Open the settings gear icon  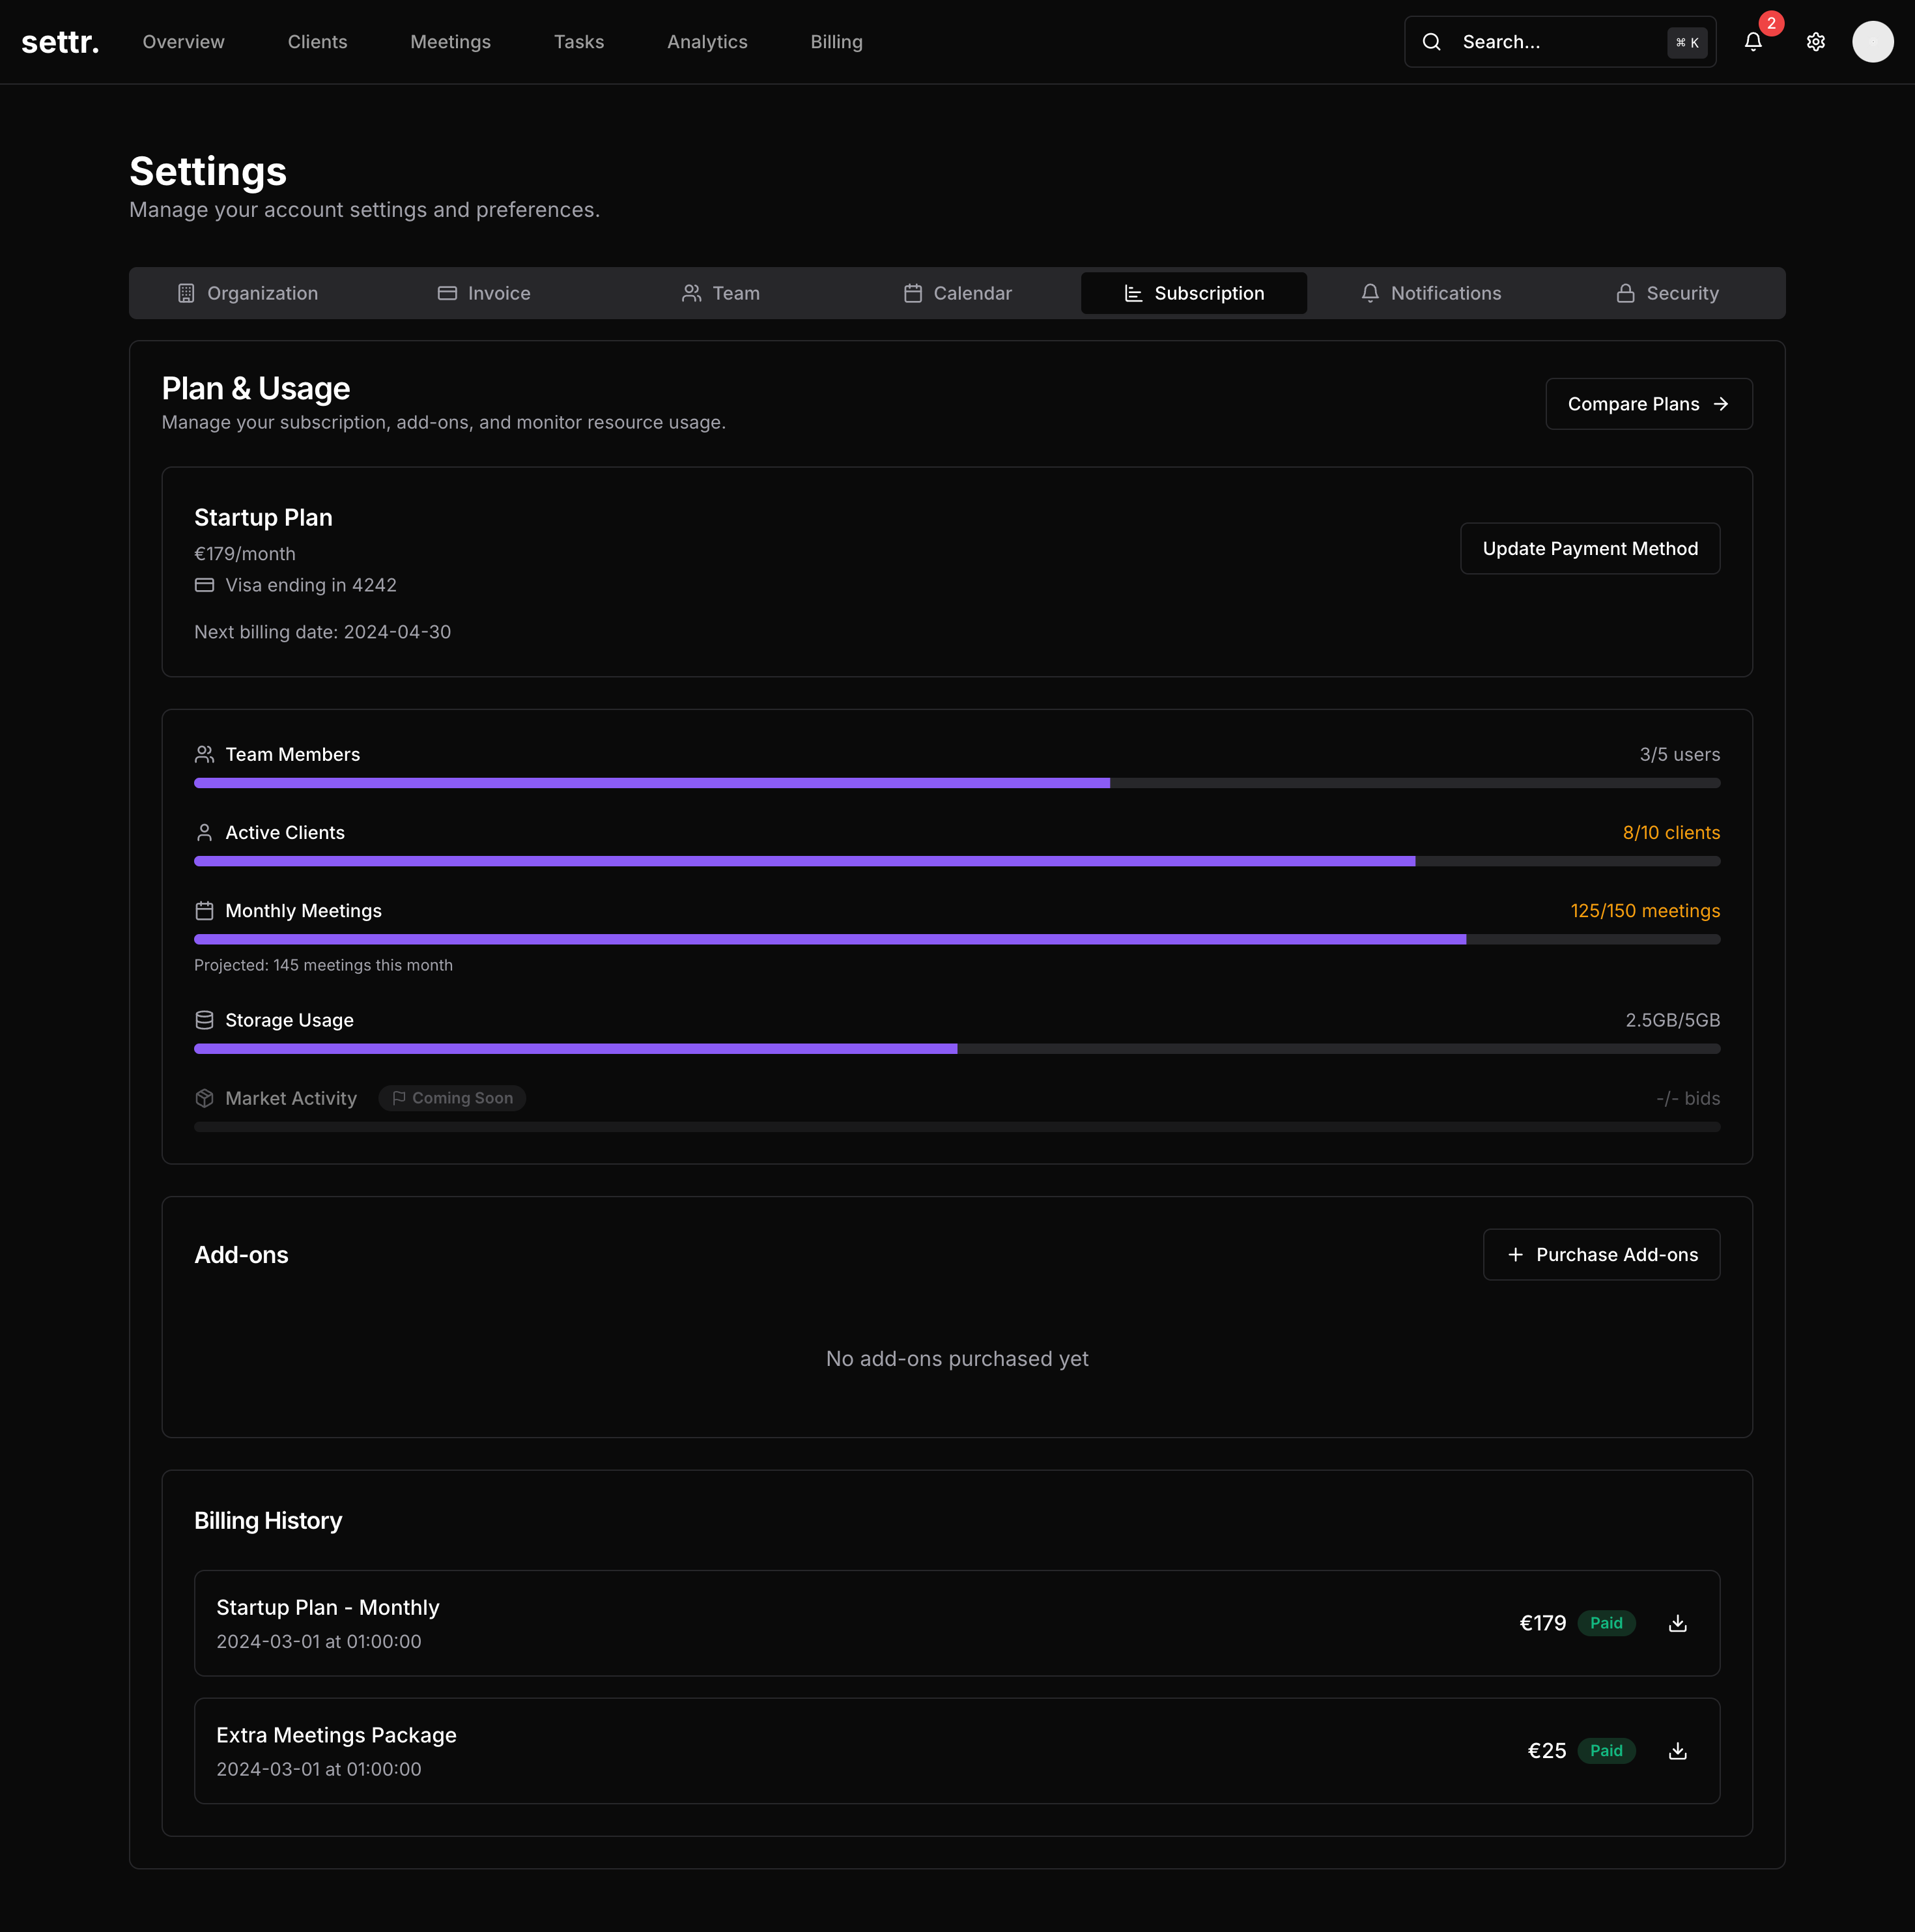[1815, 42]
